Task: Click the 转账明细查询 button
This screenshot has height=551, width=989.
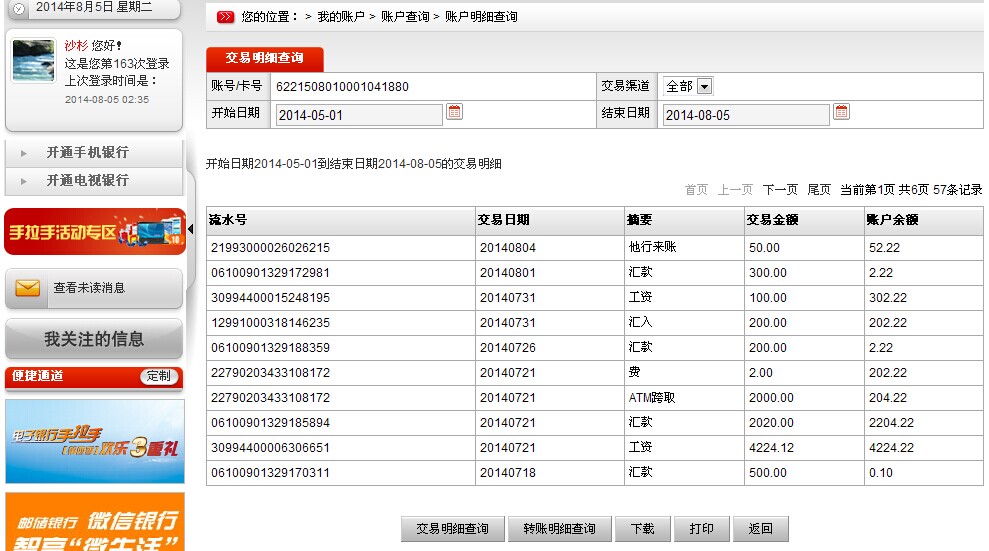Action: tap(558, 529)
